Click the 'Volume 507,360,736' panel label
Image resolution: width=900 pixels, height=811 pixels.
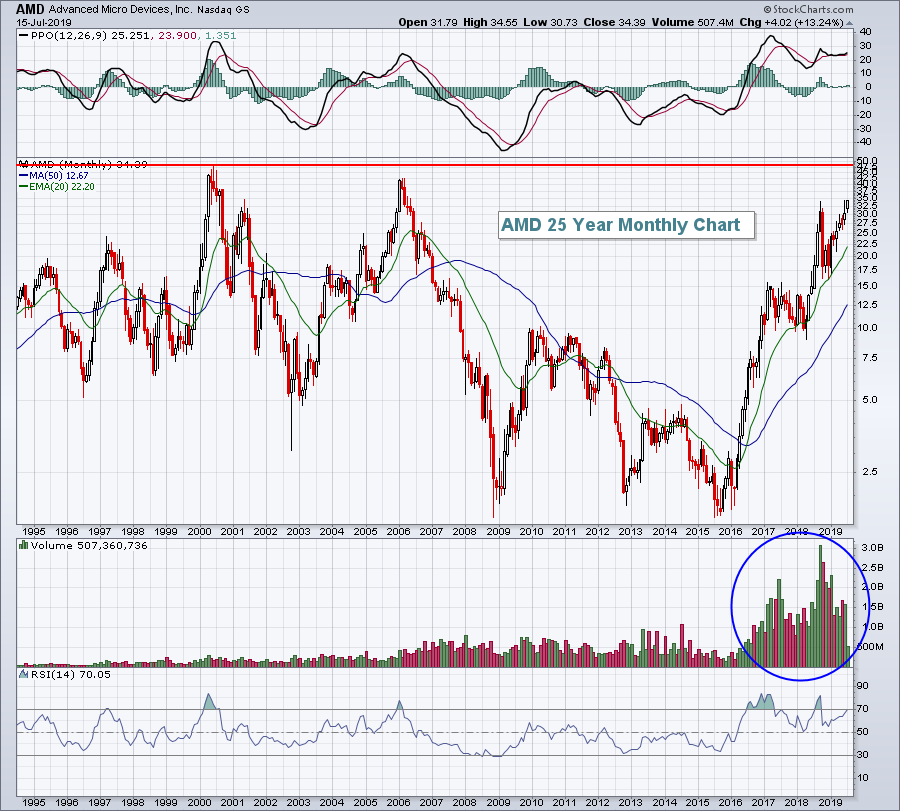click(89, 545)
